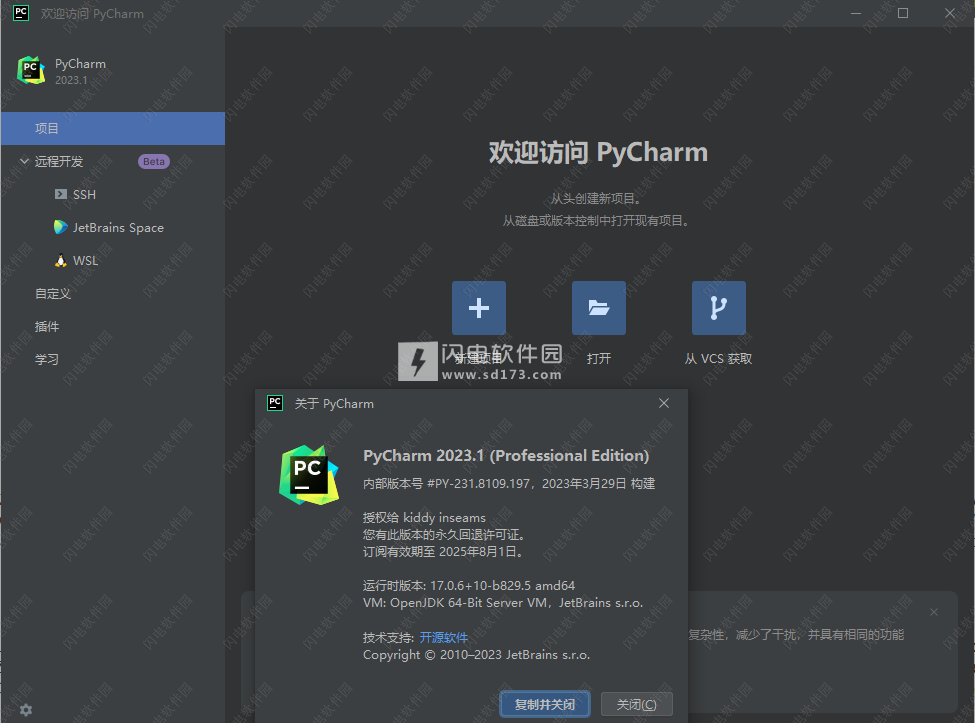The image size is (975, 723).
Task: Collapse the 远程开发 section chevron
Action: click(24, 161)
